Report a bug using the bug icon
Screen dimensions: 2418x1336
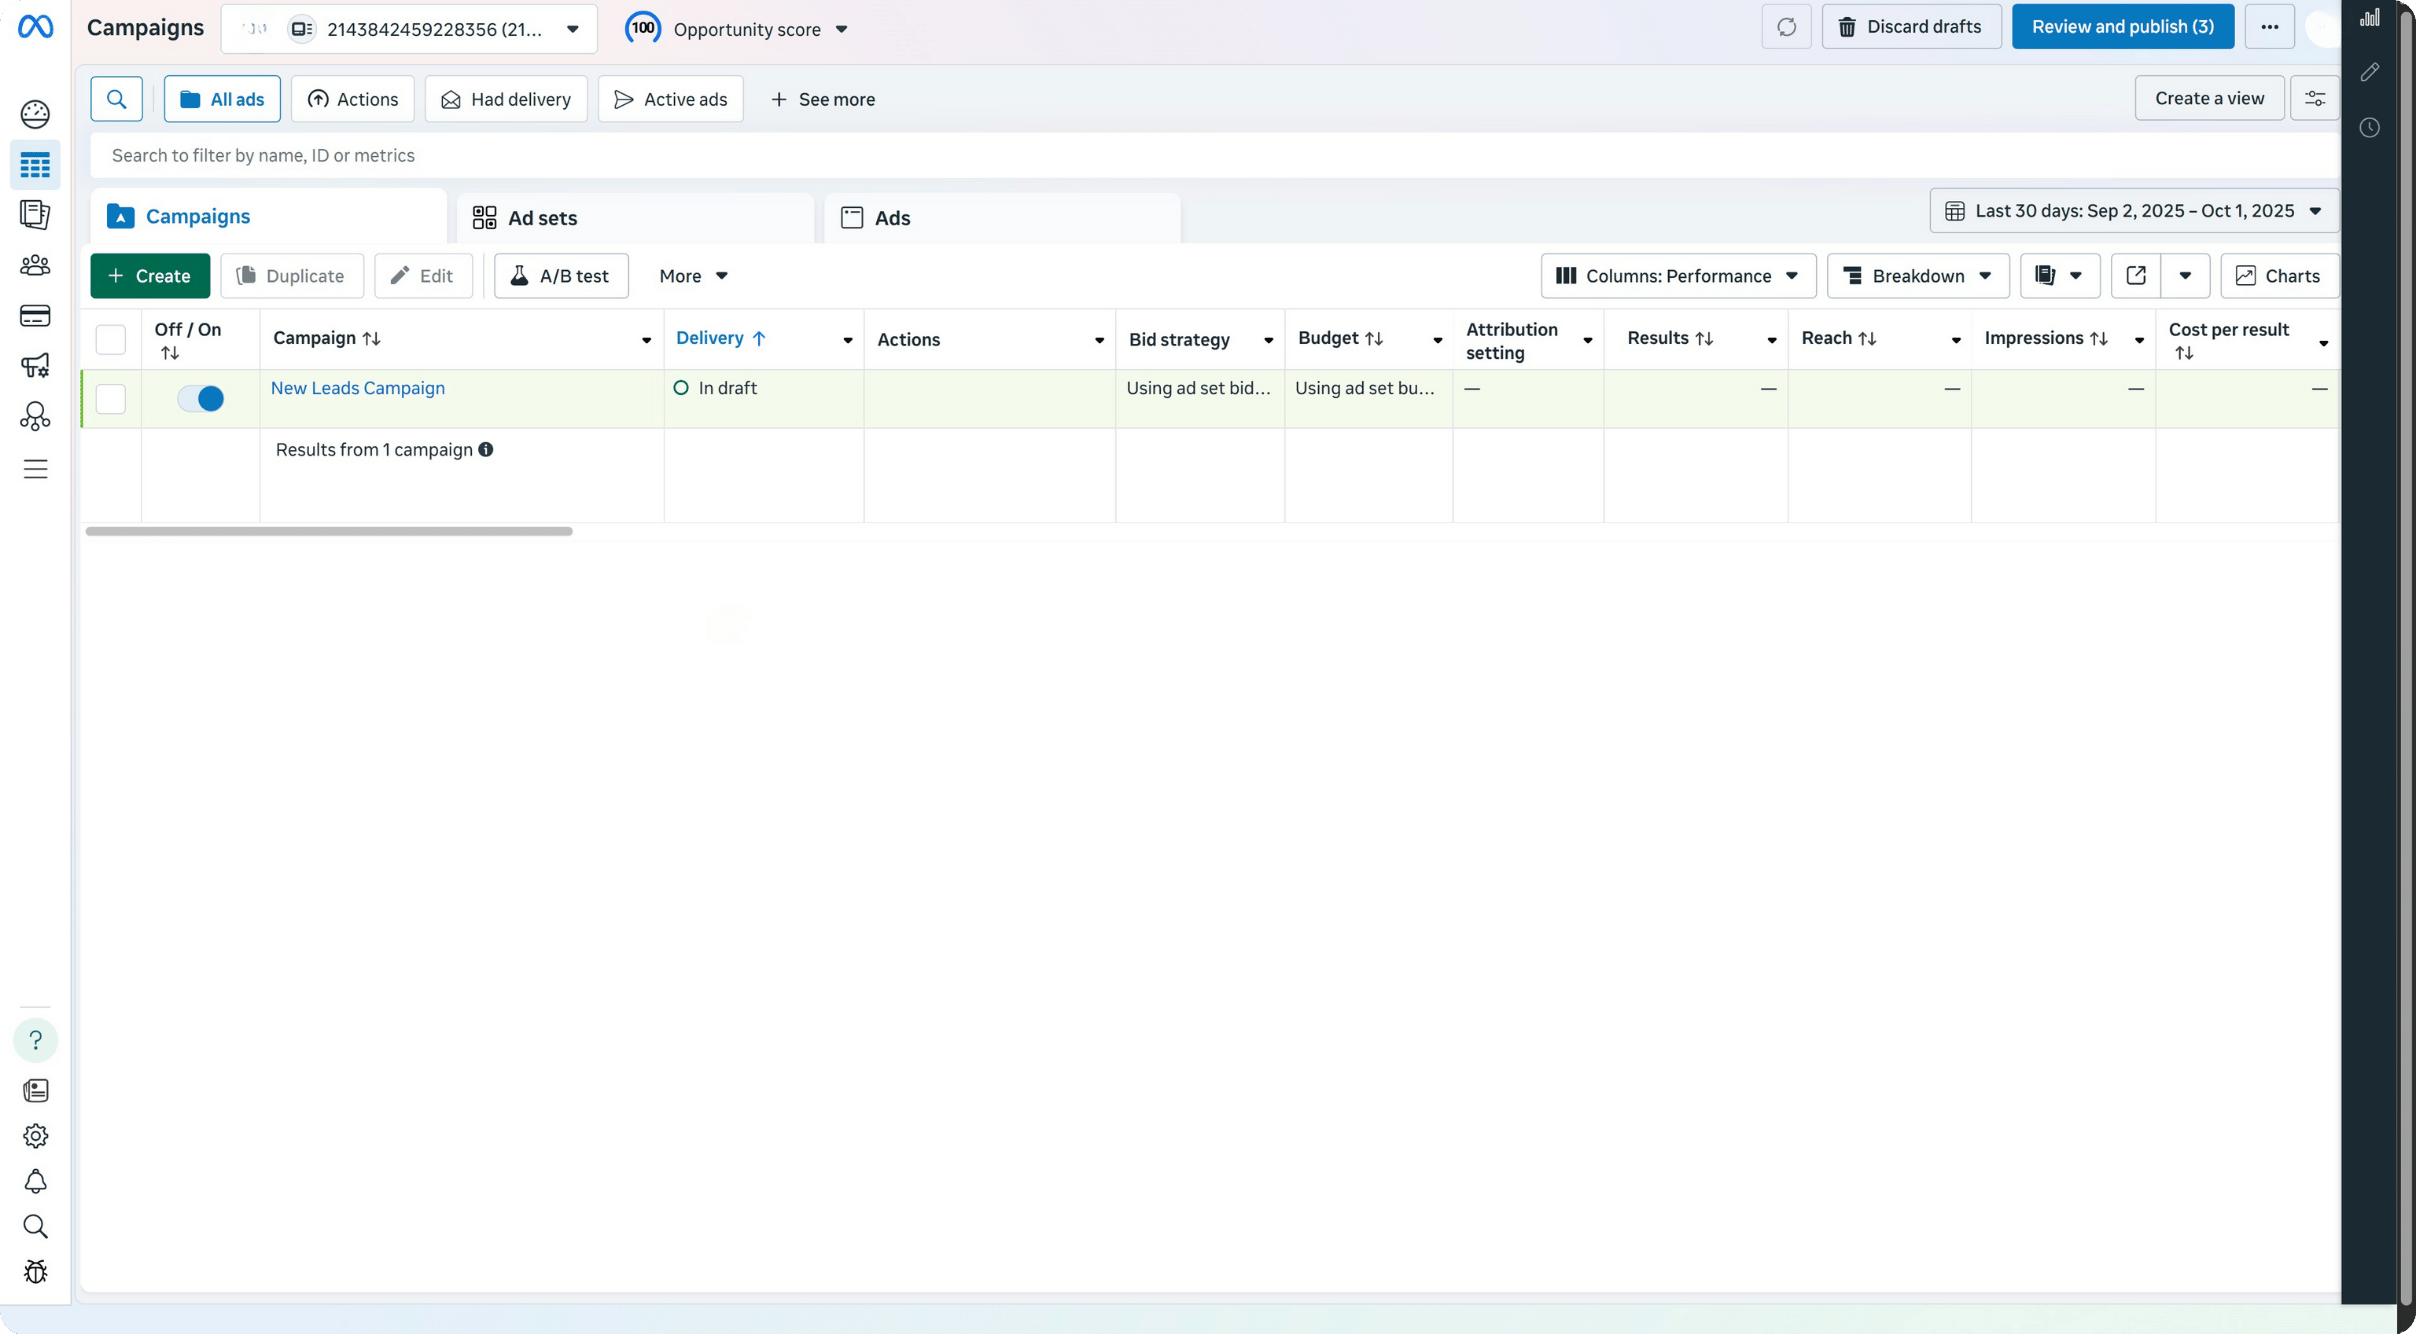35,1271
